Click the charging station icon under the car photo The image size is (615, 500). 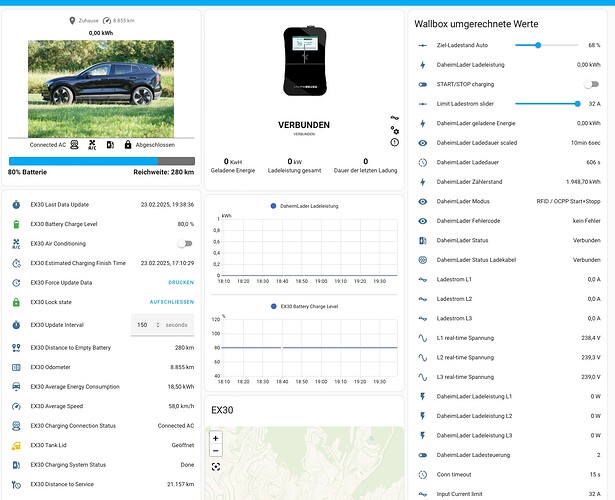(x=110, y=145)
